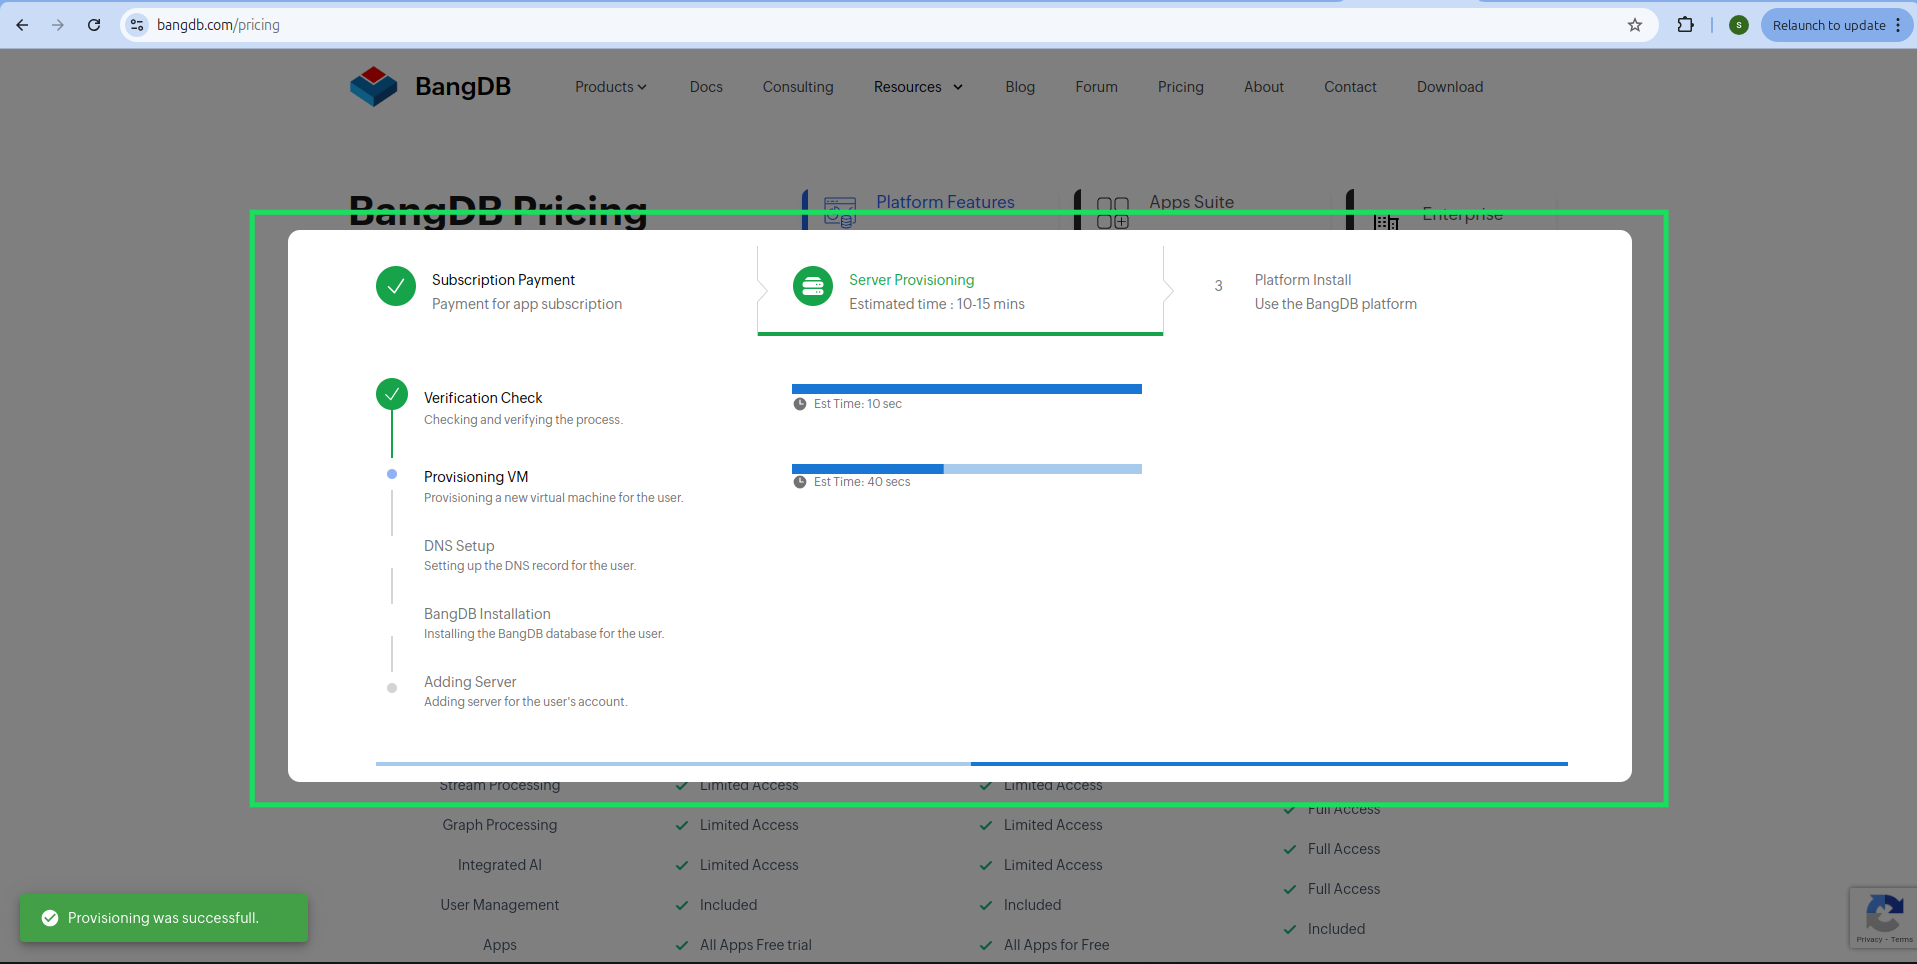Image resolution: width=1917 pixels, height=964 pixels.
Task: Click the Adding Server grey step dot
Action: coord(392,688)
